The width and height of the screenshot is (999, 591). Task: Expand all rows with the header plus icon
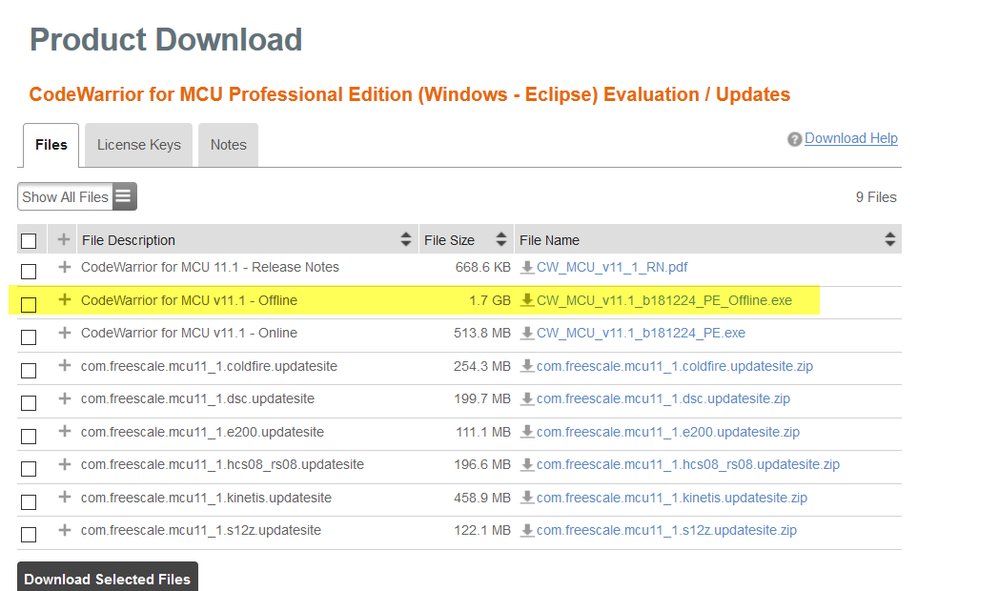(x=63, y=239)
